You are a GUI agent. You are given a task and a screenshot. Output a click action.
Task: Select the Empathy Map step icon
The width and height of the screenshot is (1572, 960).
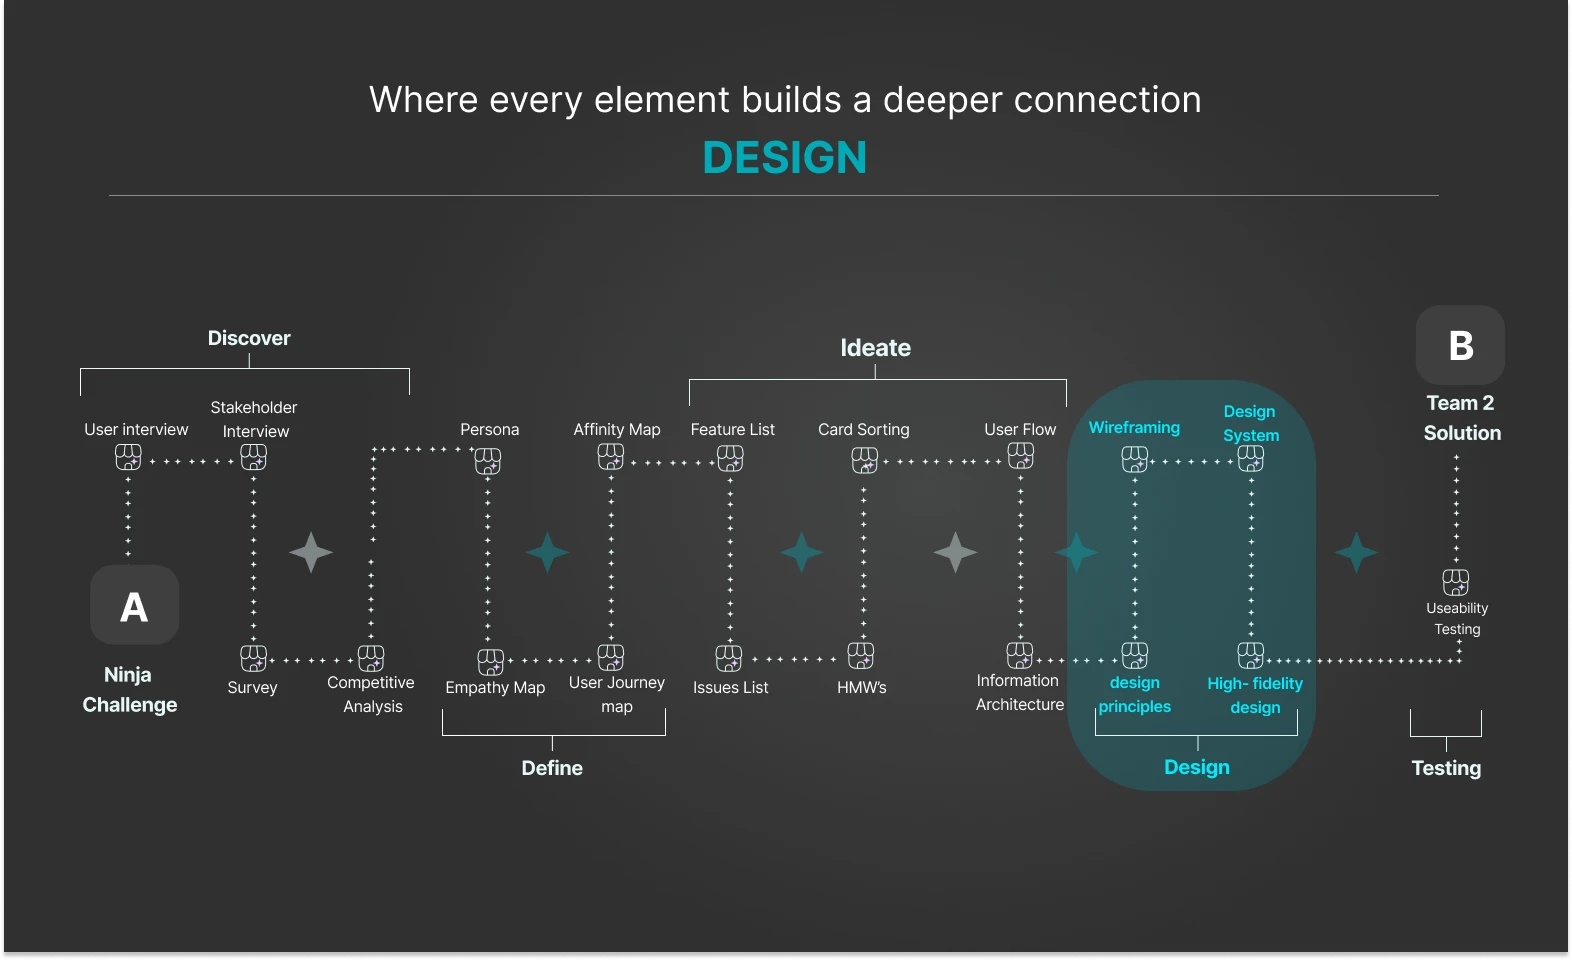coord(491,662)
